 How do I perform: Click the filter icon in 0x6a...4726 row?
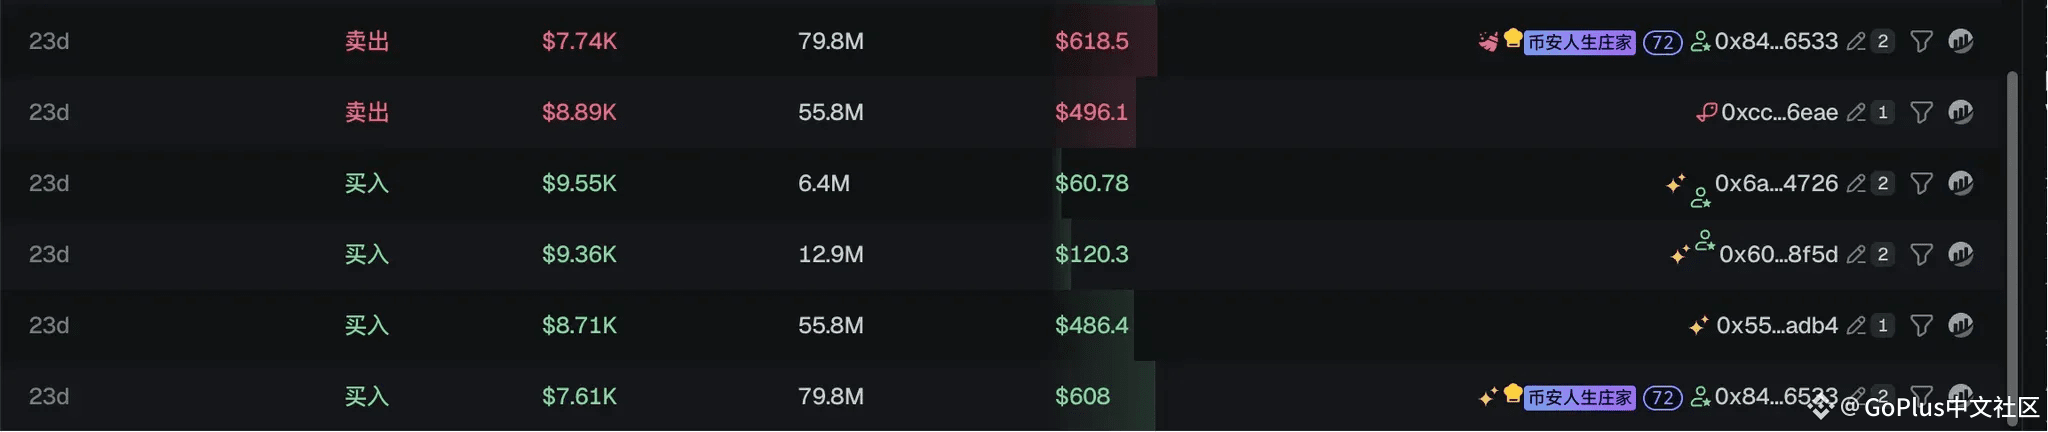pos(1921,183)
